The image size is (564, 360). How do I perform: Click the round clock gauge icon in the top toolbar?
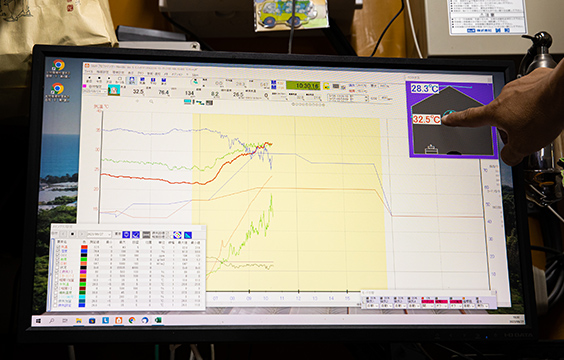click(x=195, y=82)
